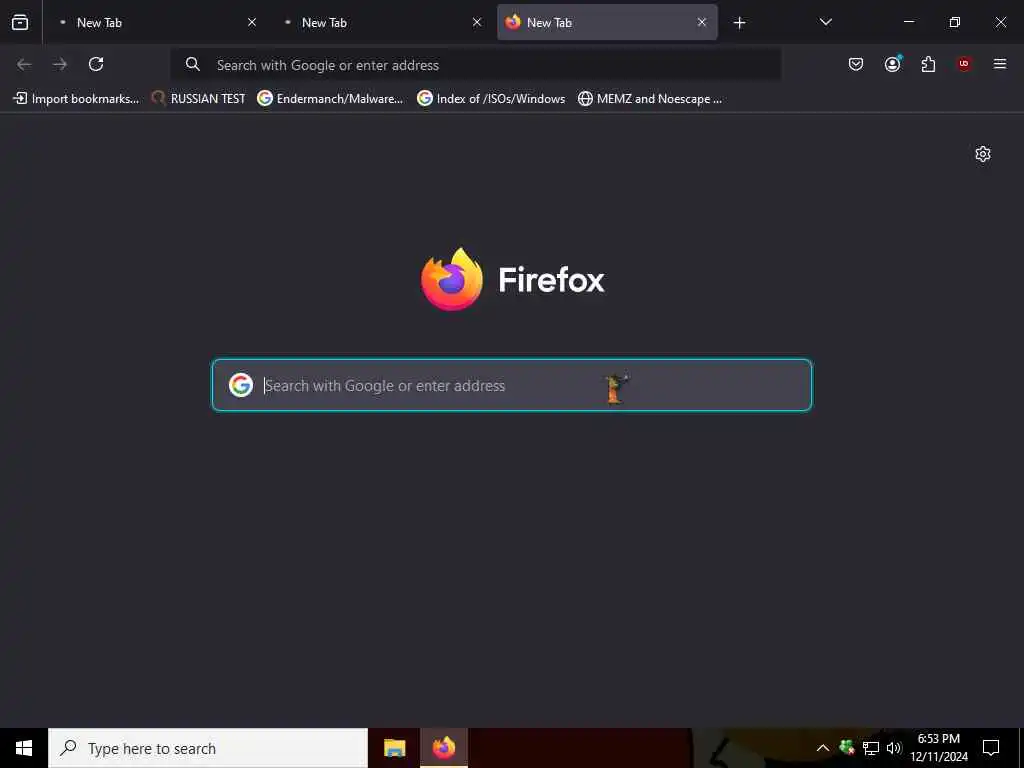Expand the list all tabs chevron
The width and height of the screenshot is (1024, 768).
pos(825,22)
